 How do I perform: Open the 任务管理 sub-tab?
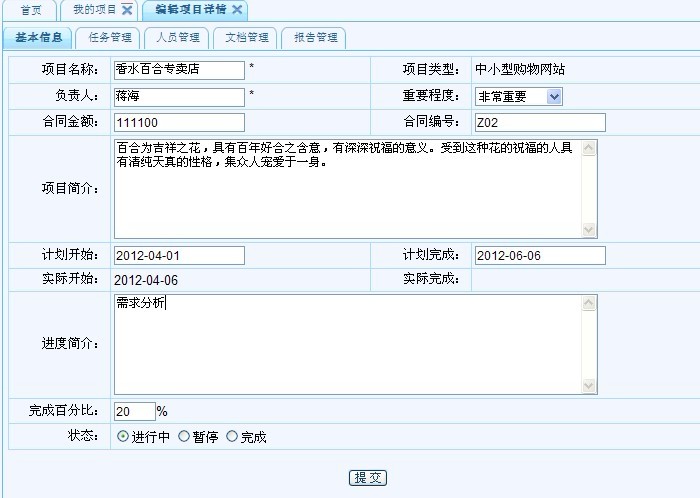[x=109, y=38]
